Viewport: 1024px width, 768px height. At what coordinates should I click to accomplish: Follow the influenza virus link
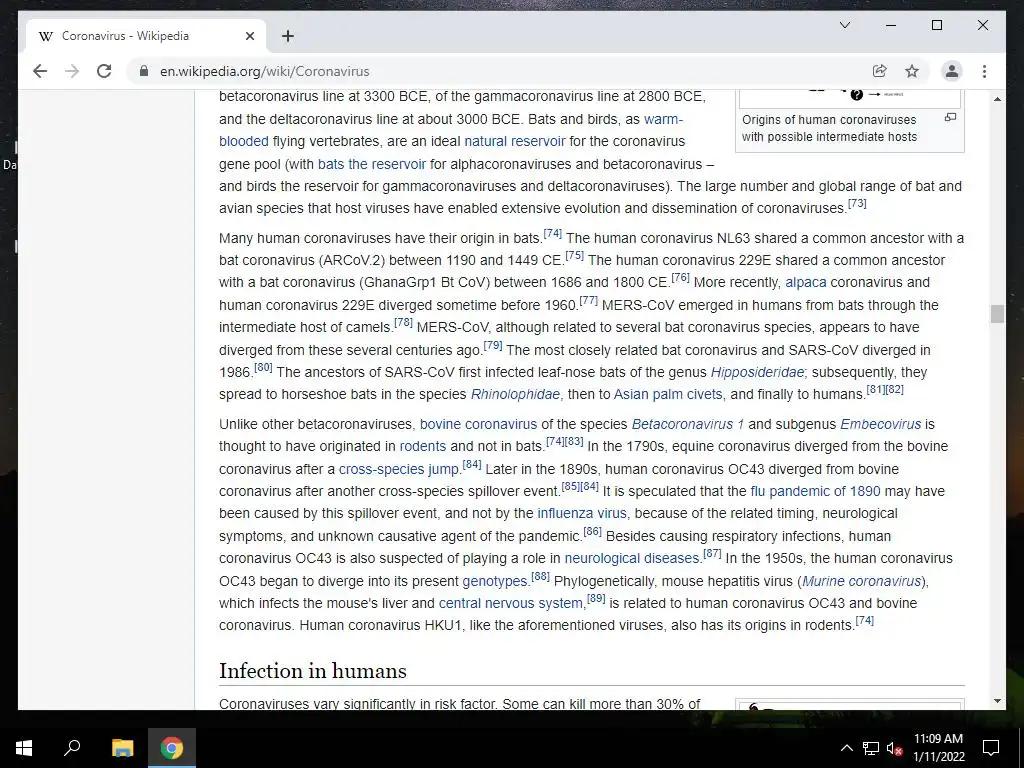[582, 513]
